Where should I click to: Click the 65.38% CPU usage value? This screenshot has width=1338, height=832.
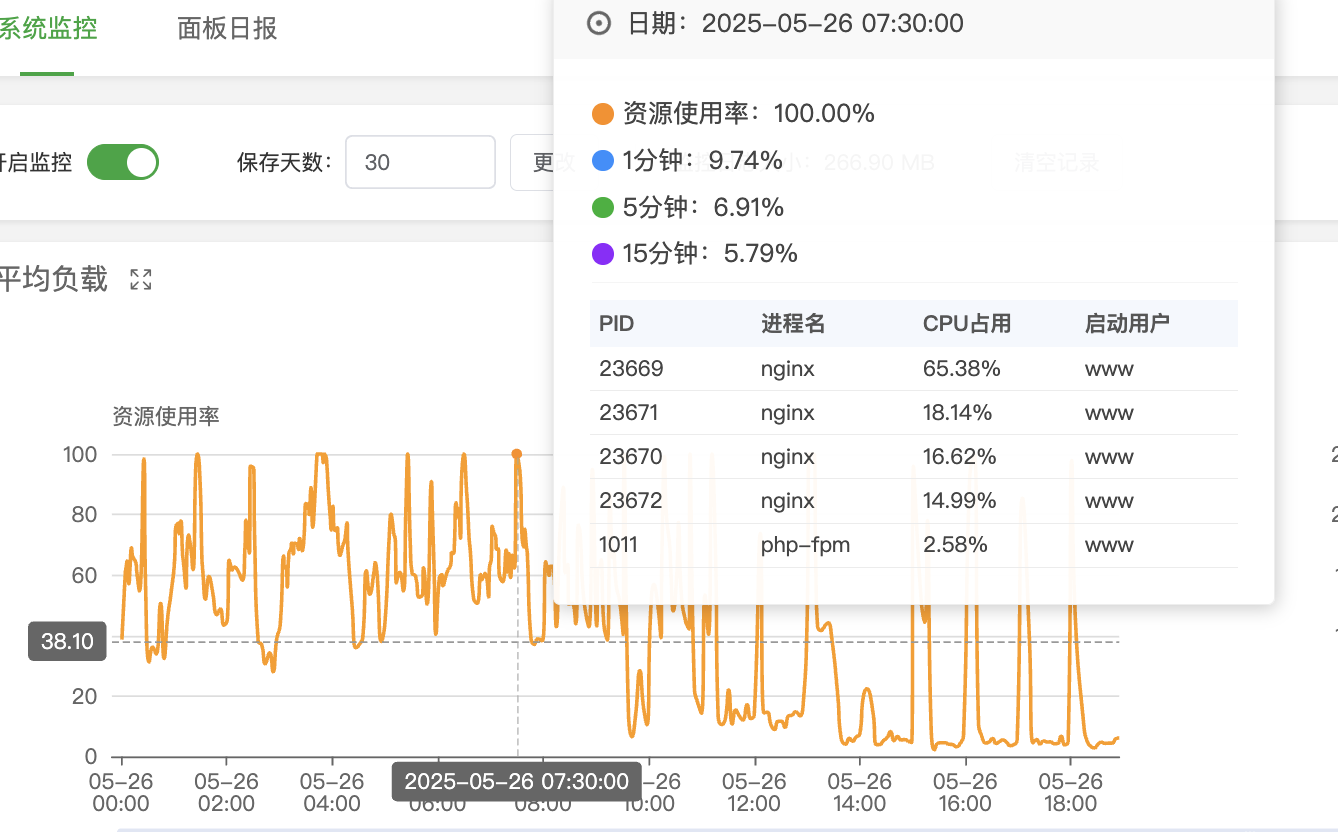(x=962, y=369)
